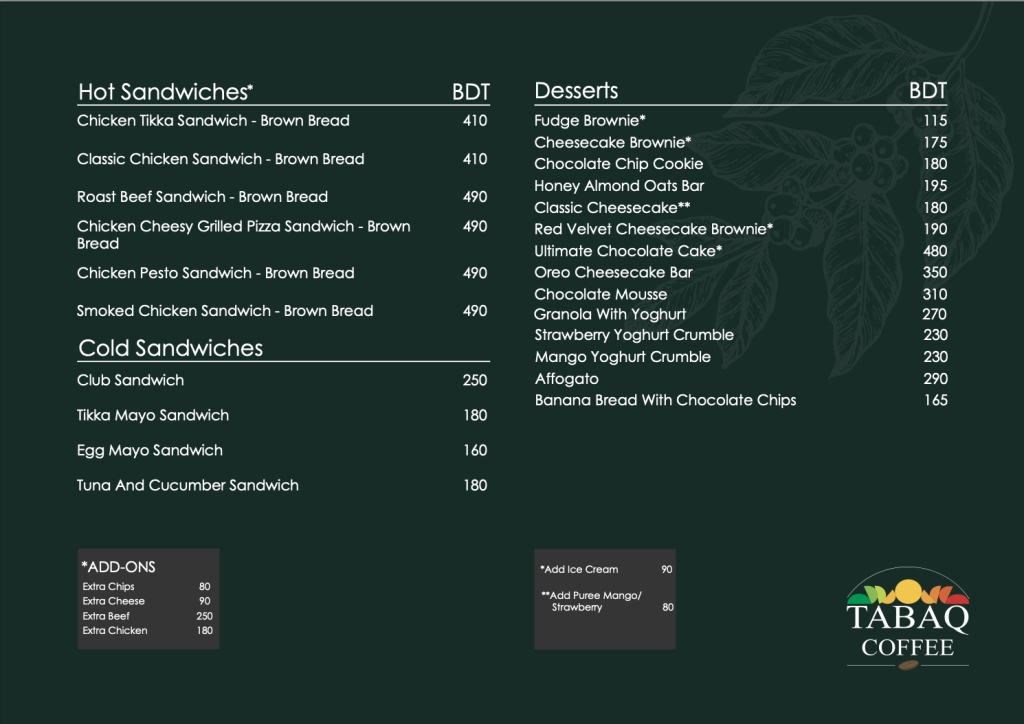This screenshot has height=724, width=1024.
Task: Click the Fudge Brownie dessert
Action: coord(590,121)
